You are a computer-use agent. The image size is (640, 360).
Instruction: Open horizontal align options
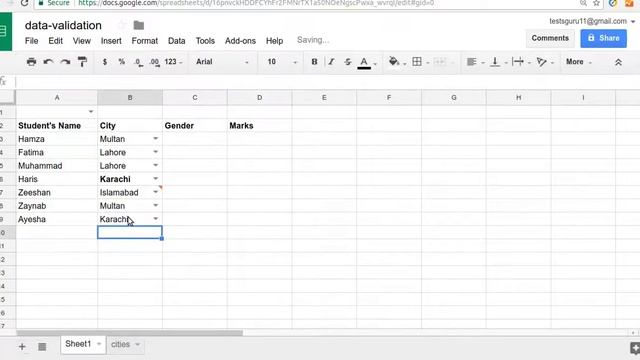point(471,62)
